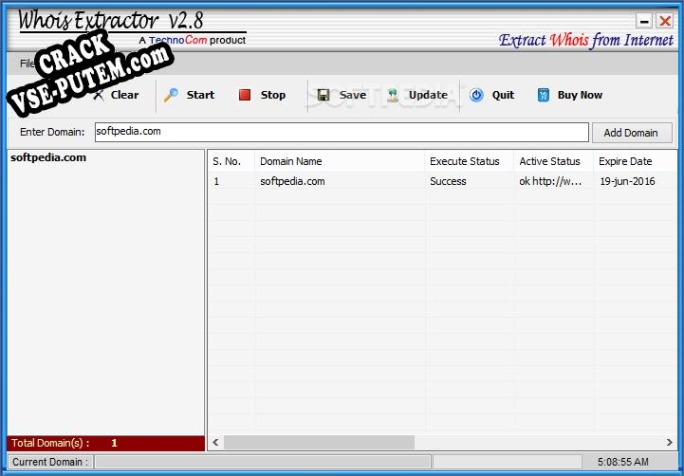Select the softpedia.com cell in the table
Screen dimensions: 684x476
(x=292, y=181)
